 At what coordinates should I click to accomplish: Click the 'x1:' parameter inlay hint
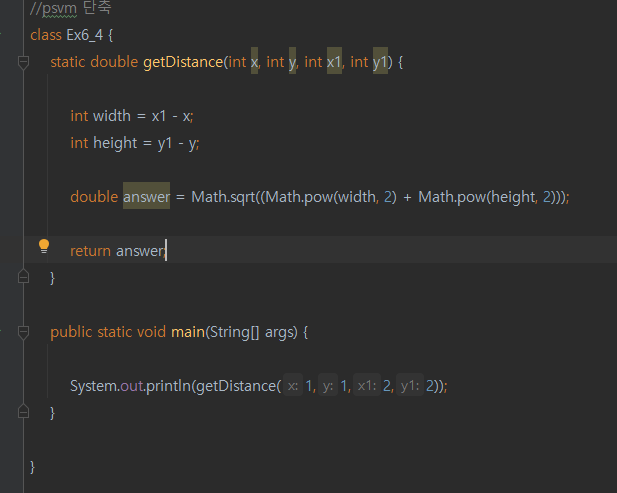pyautogui.click(x=367, y=386)
